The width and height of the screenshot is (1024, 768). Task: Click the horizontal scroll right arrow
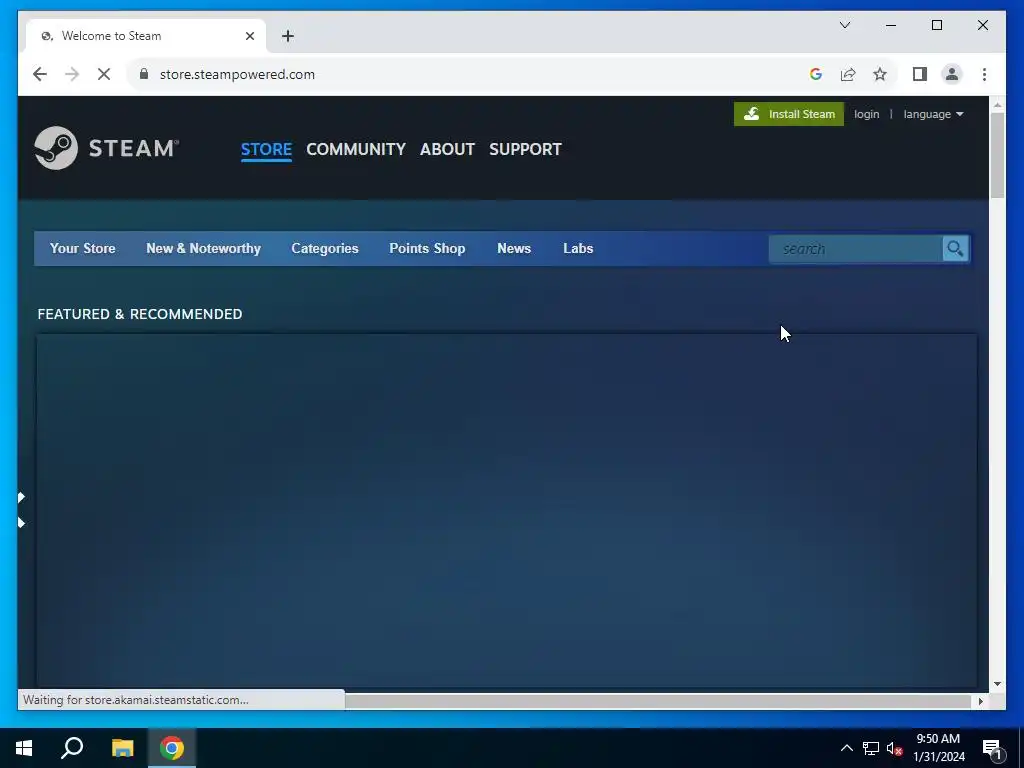coord(980,701)
